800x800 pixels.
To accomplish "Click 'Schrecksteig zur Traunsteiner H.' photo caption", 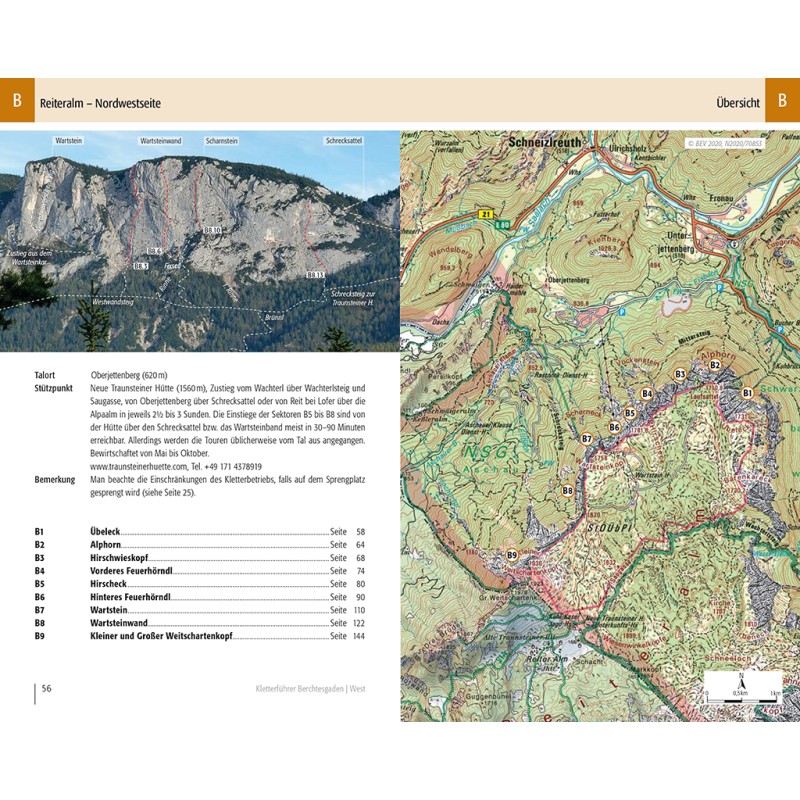I will pos(353,298).
